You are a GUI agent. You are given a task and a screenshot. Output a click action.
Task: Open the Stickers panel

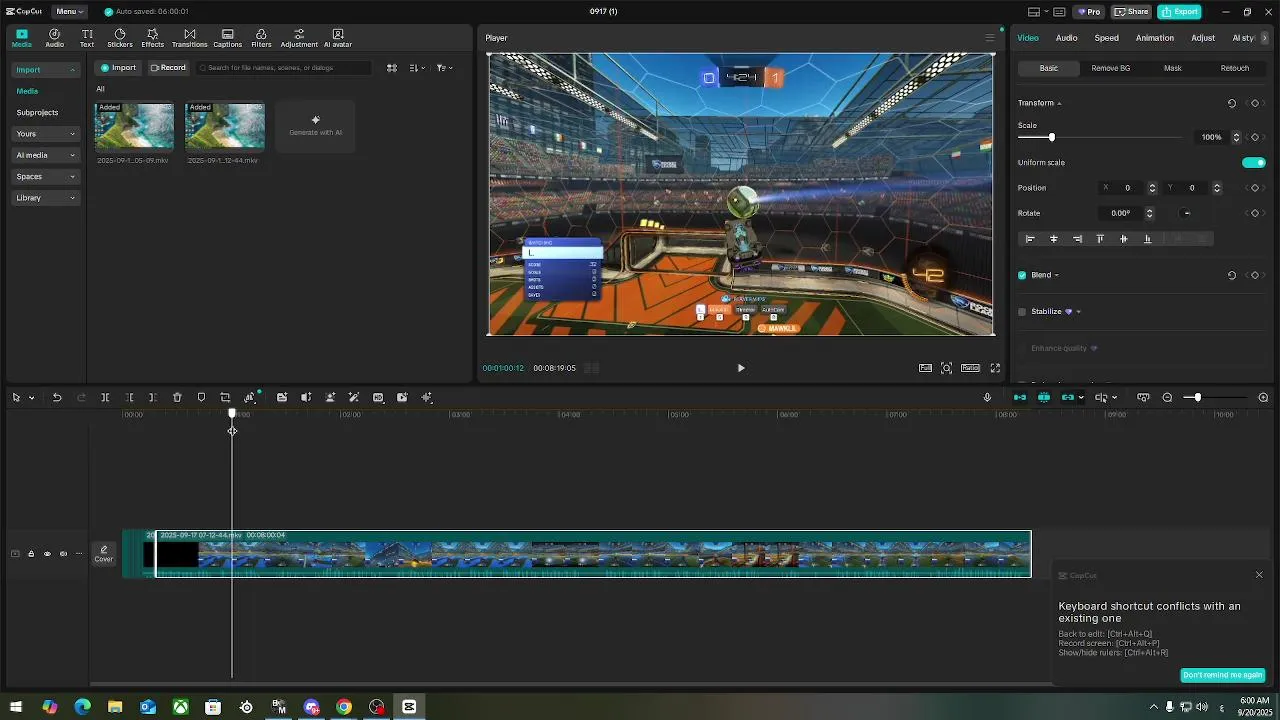[x=120, y=38]
